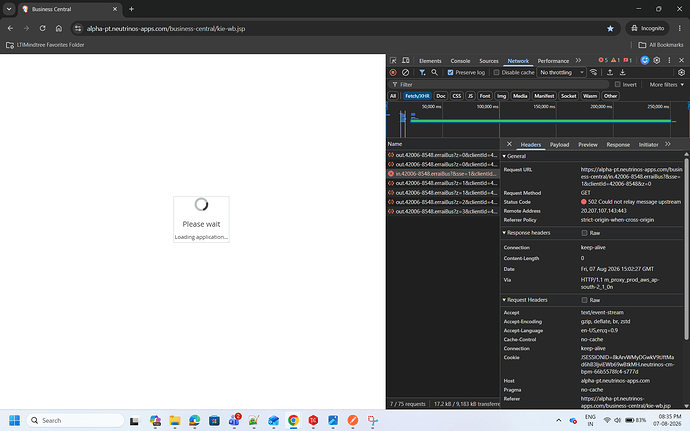Open All Bookmarks folder
Viewport: 690px width, 431px height.
pyautogui.click(x=661, y=45)
